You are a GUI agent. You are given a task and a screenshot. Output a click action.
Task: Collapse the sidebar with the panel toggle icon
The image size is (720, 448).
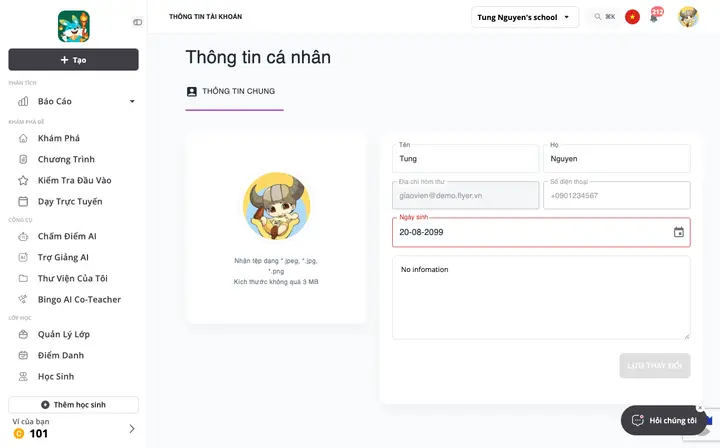[137, 22]
